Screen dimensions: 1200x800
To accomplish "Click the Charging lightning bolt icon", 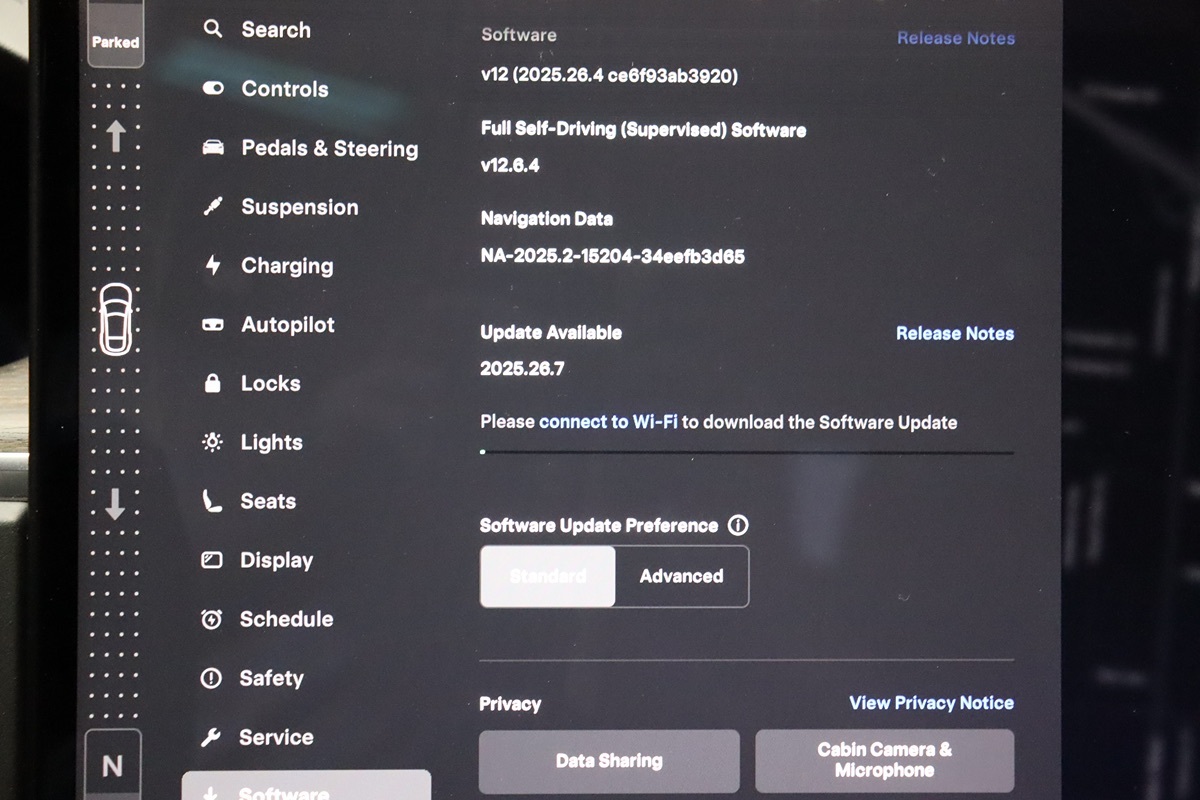I will tap(212, 265).
